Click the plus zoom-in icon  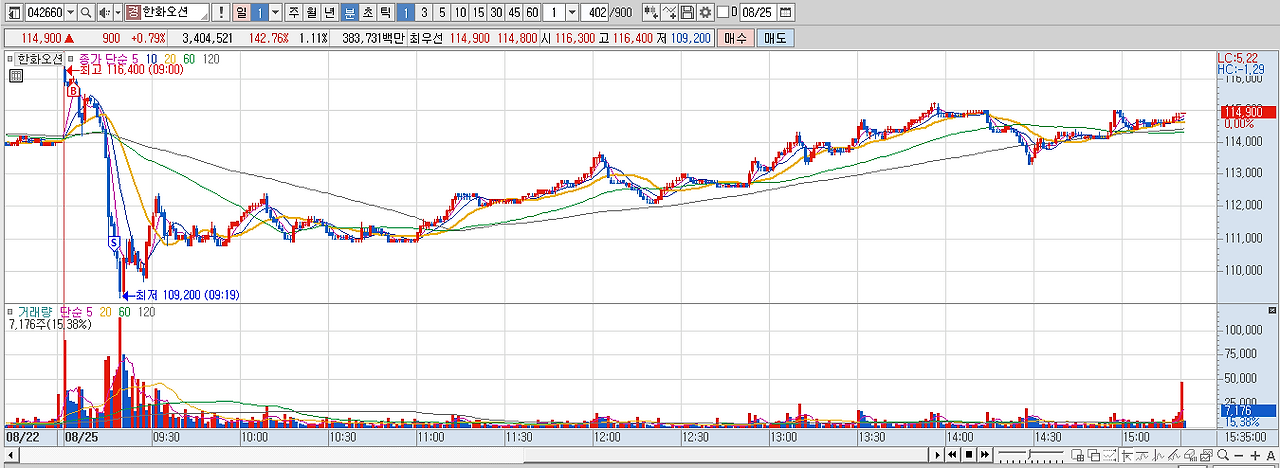click(1255, 456)
